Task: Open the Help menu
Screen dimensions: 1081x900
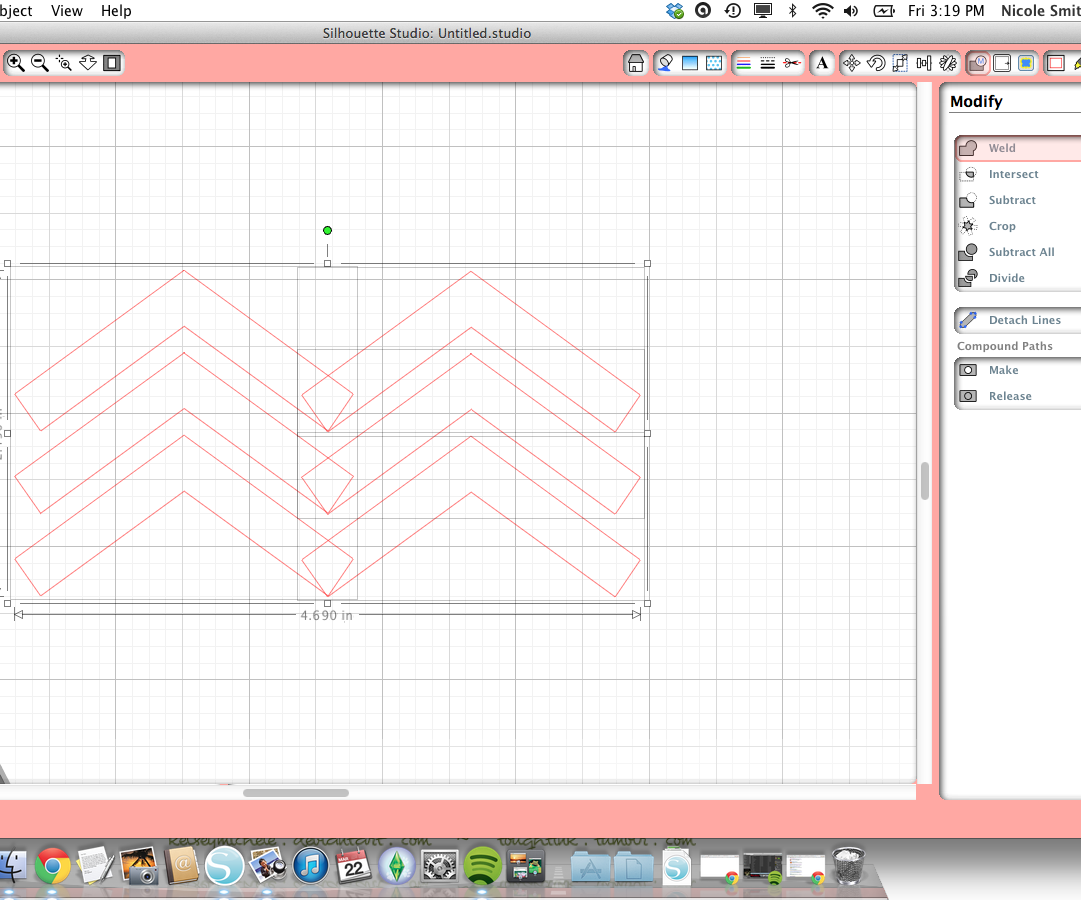Action: [115, 11]
